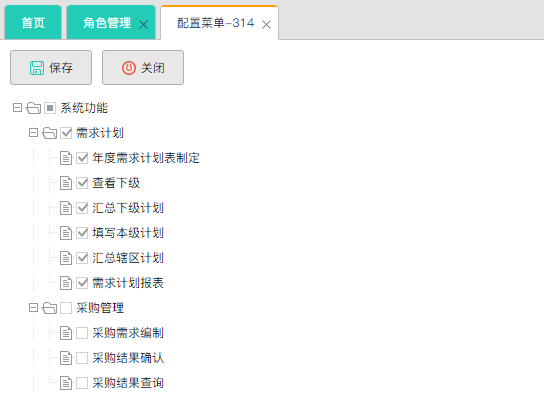
Task: Click the document icon for 汇总下级计划
Action: point(66,208)
